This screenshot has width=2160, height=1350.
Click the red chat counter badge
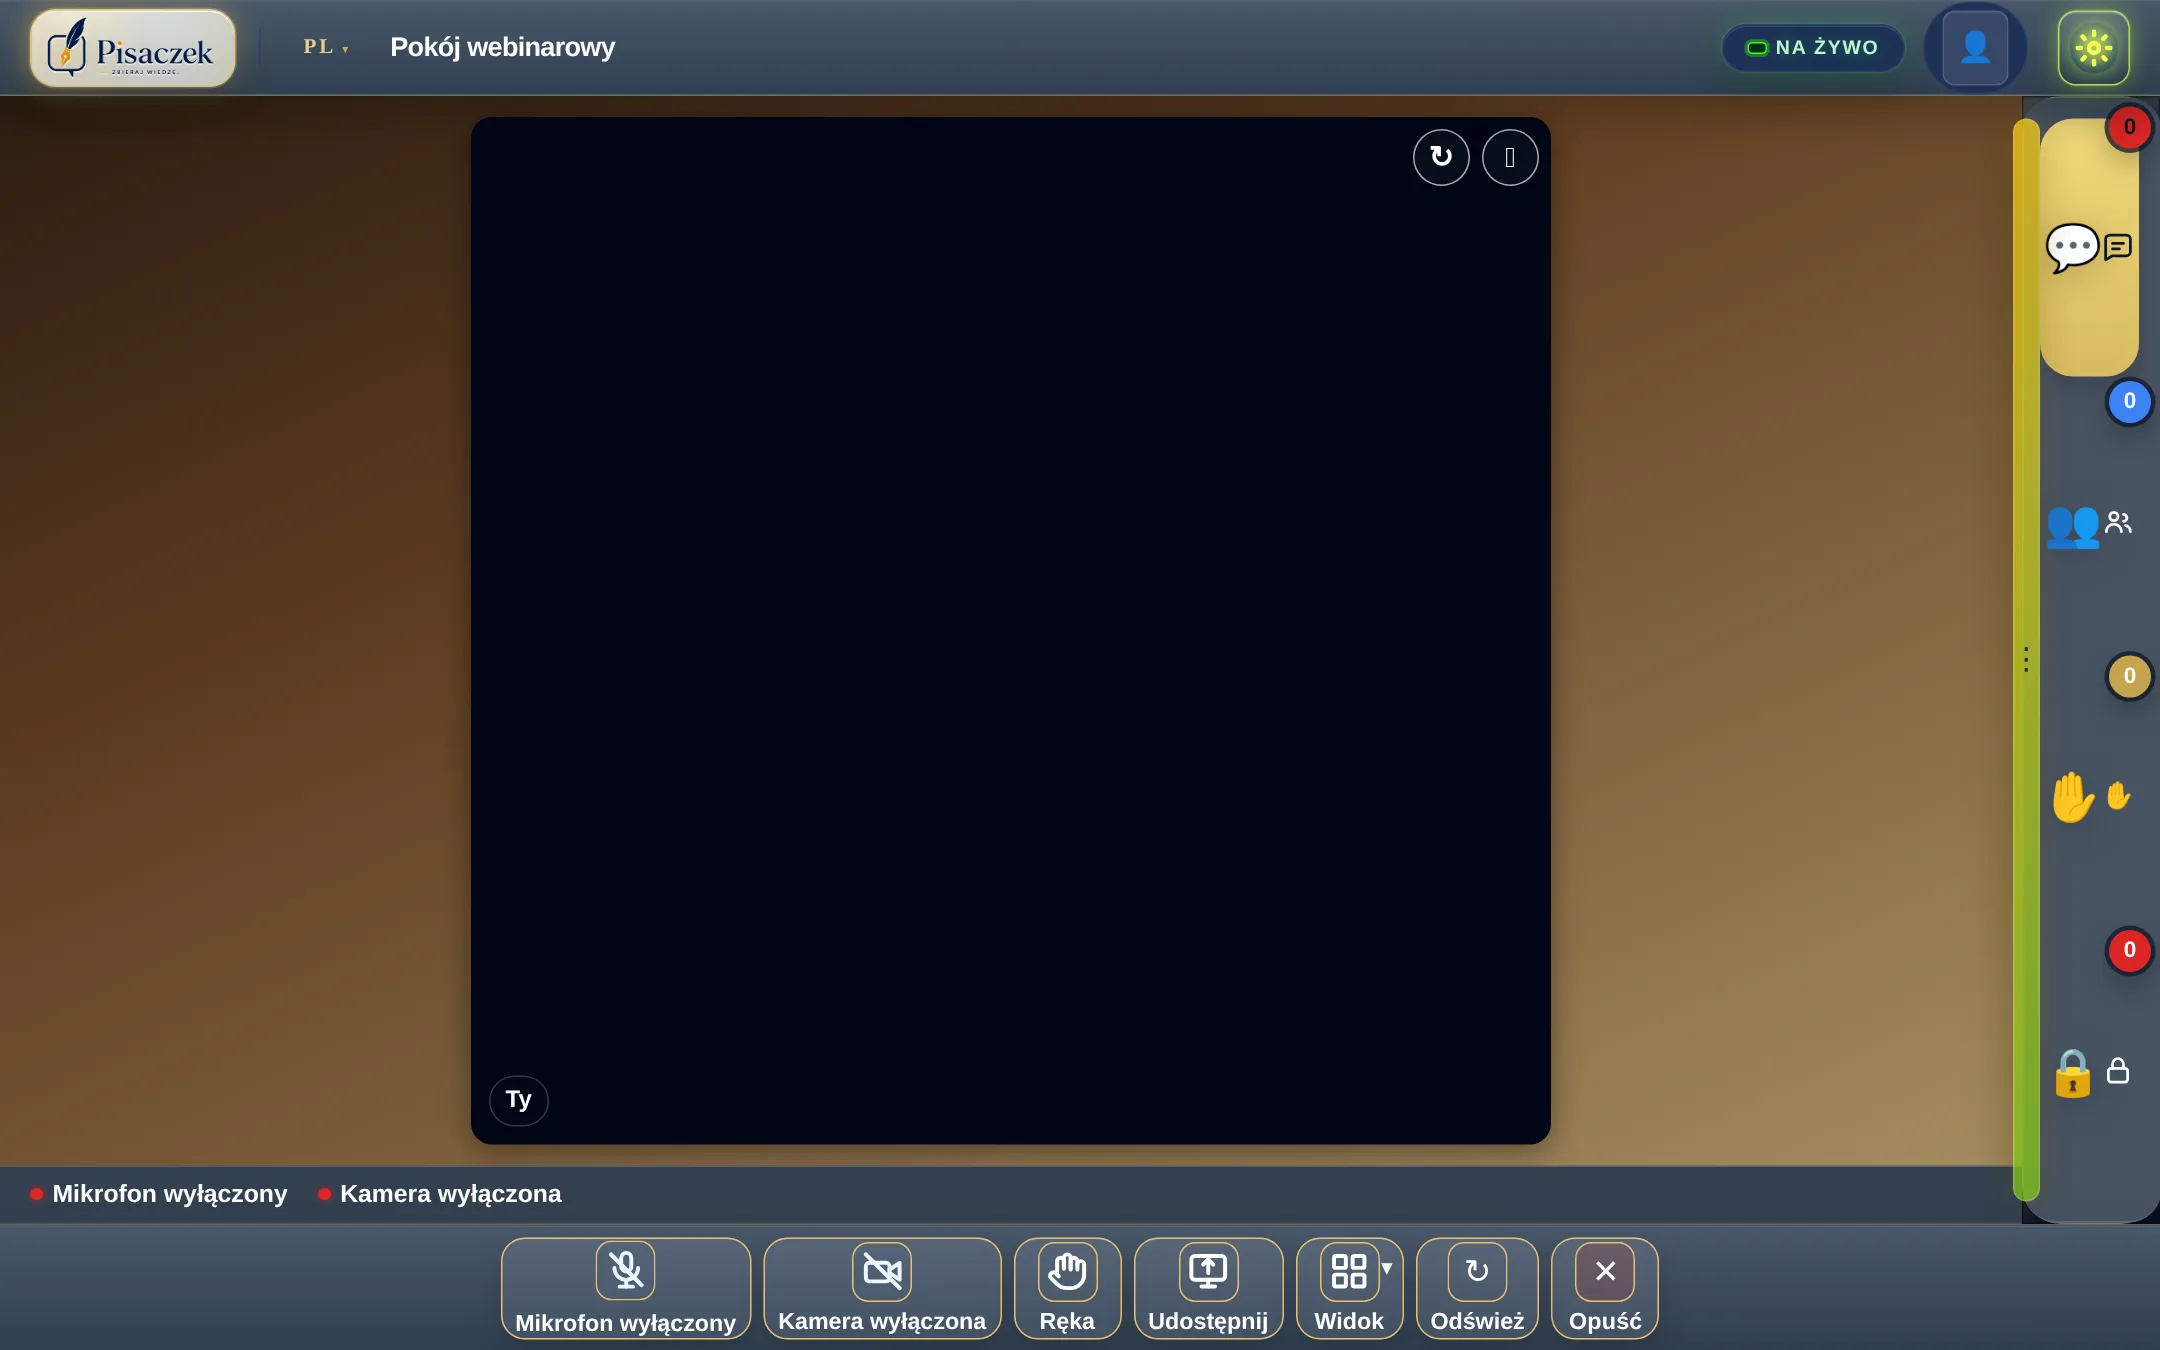tap(2130, 127)
